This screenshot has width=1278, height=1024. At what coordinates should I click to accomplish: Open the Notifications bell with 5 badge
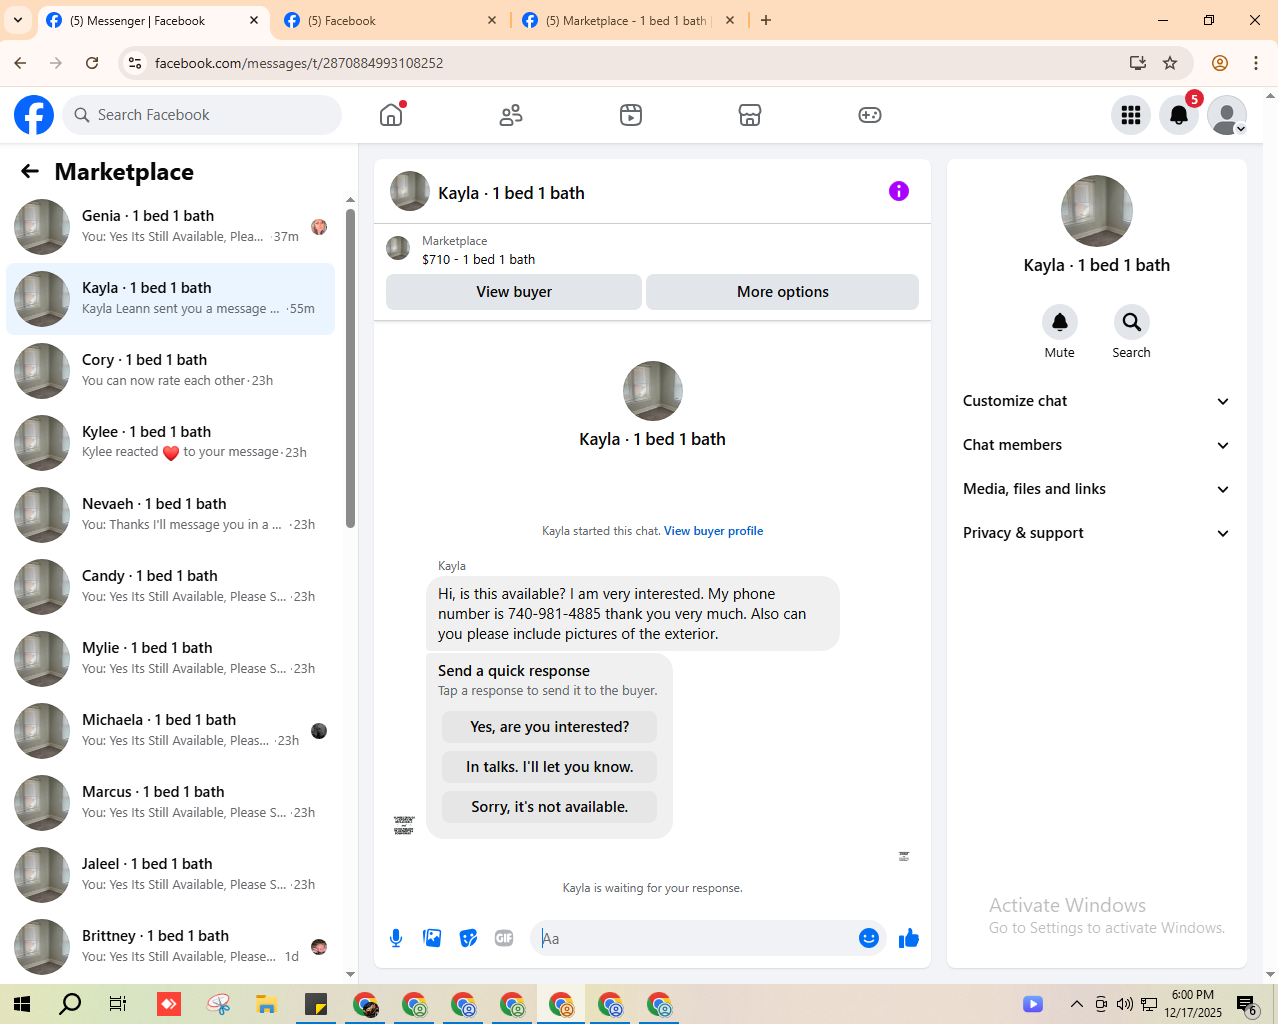click(1179, 115)
